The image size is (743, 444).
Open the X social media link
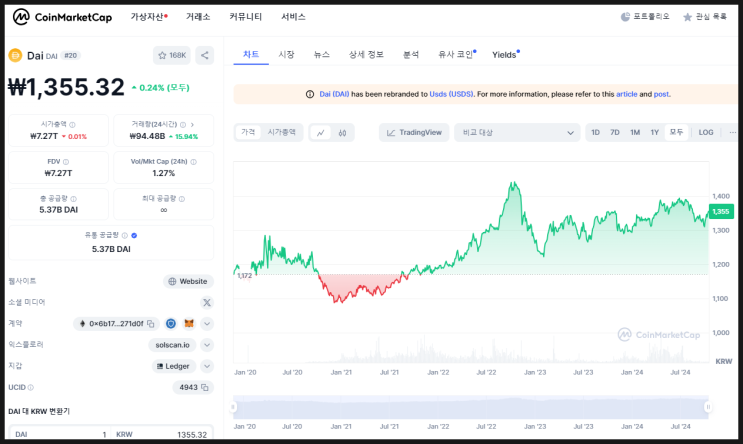tap(207, 302)
